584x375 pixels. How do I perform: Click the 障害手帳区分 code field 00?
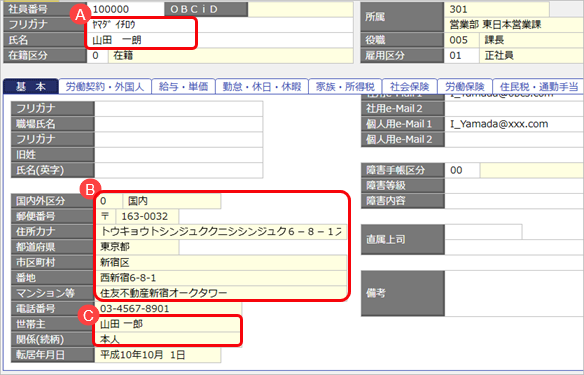(462, 170)
